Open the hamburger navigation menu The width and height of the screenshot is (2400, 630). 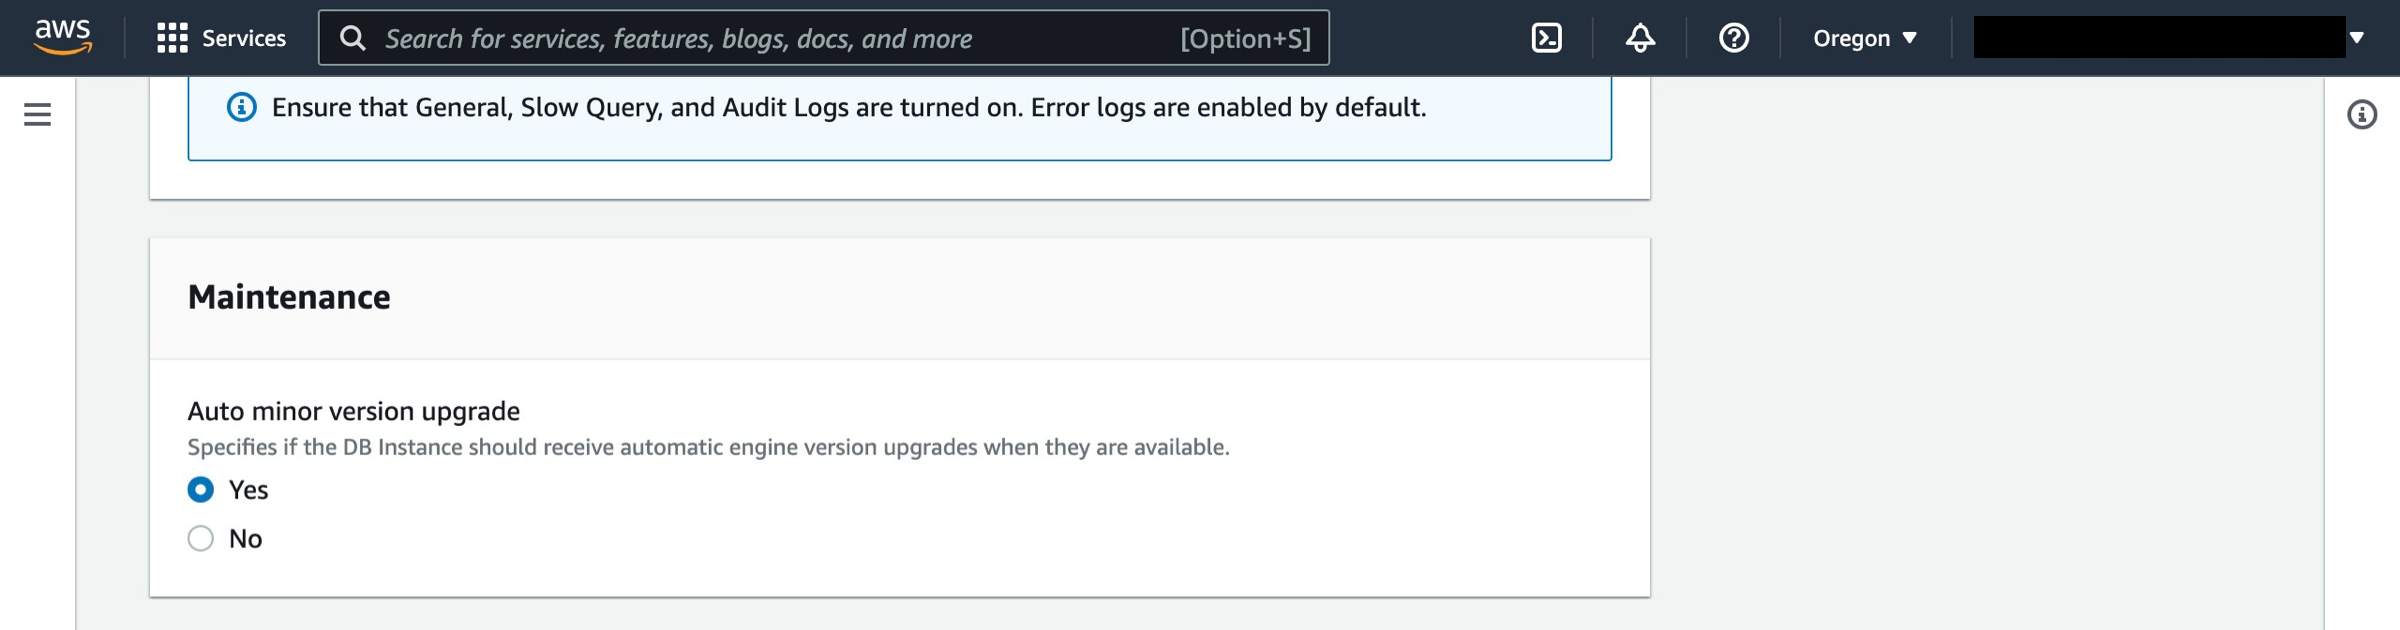click(x=38, y=115)
